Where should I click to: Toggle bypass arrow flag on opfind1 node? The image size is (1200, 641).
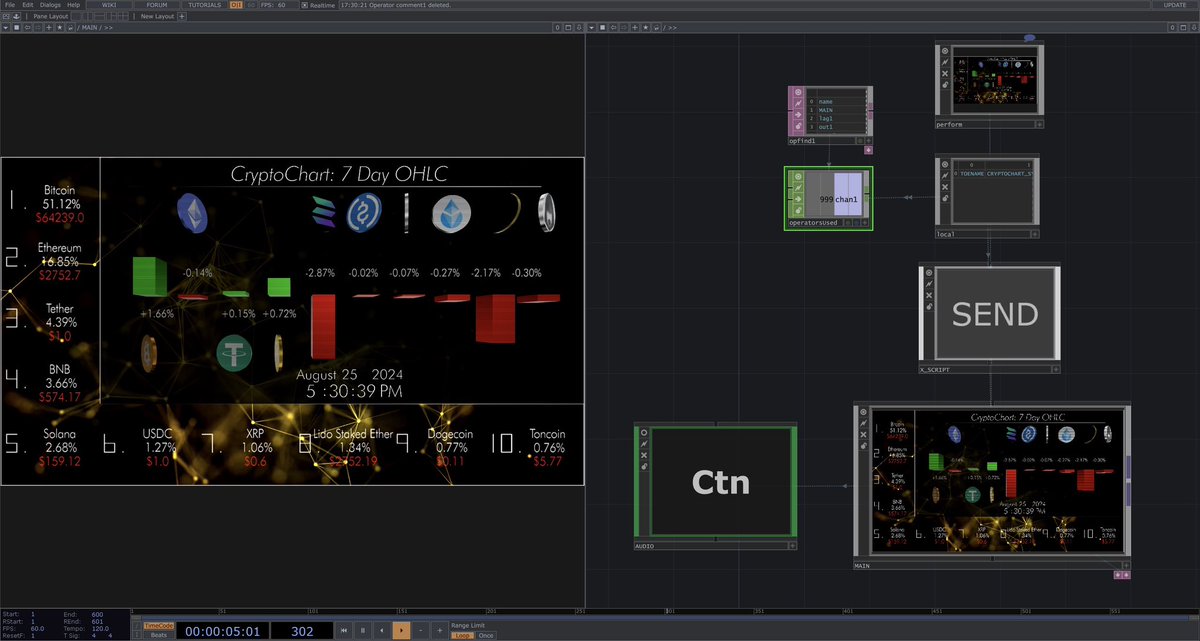pyautogui.click(x=798, y=116)
